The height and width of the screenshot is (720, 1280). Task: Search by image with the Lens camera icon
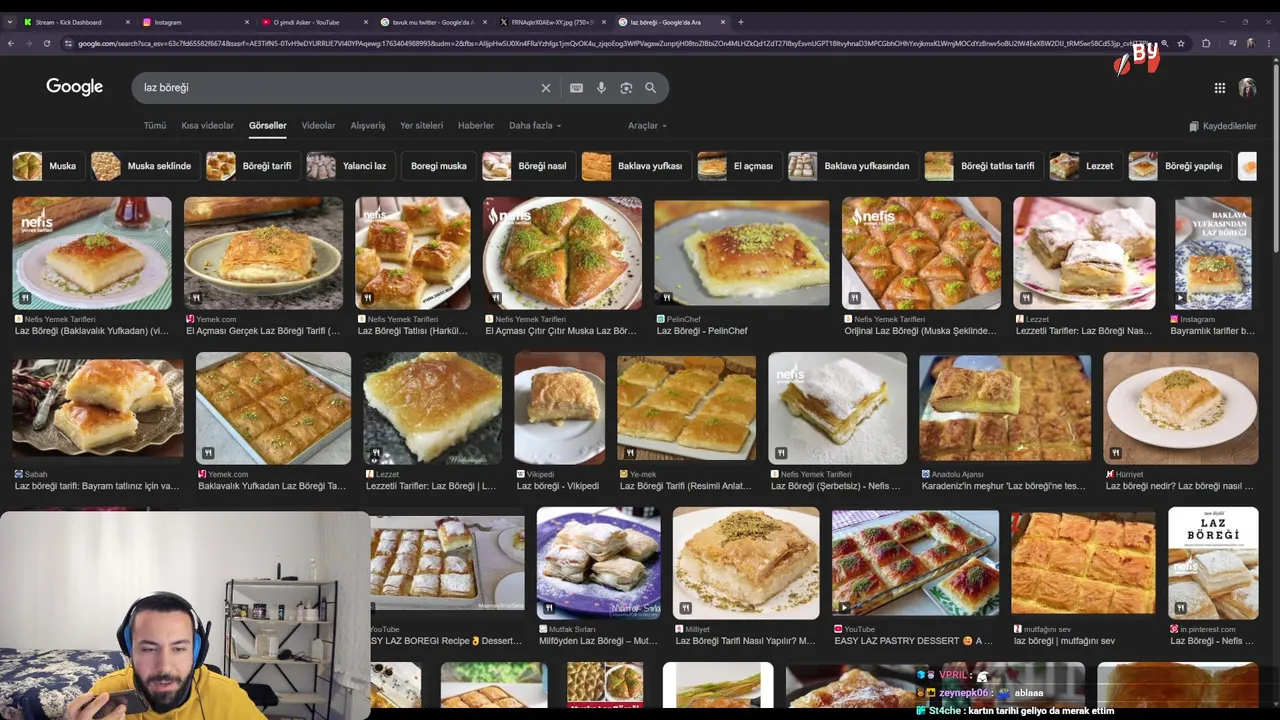pyautogui.click(x=626, y=88)
